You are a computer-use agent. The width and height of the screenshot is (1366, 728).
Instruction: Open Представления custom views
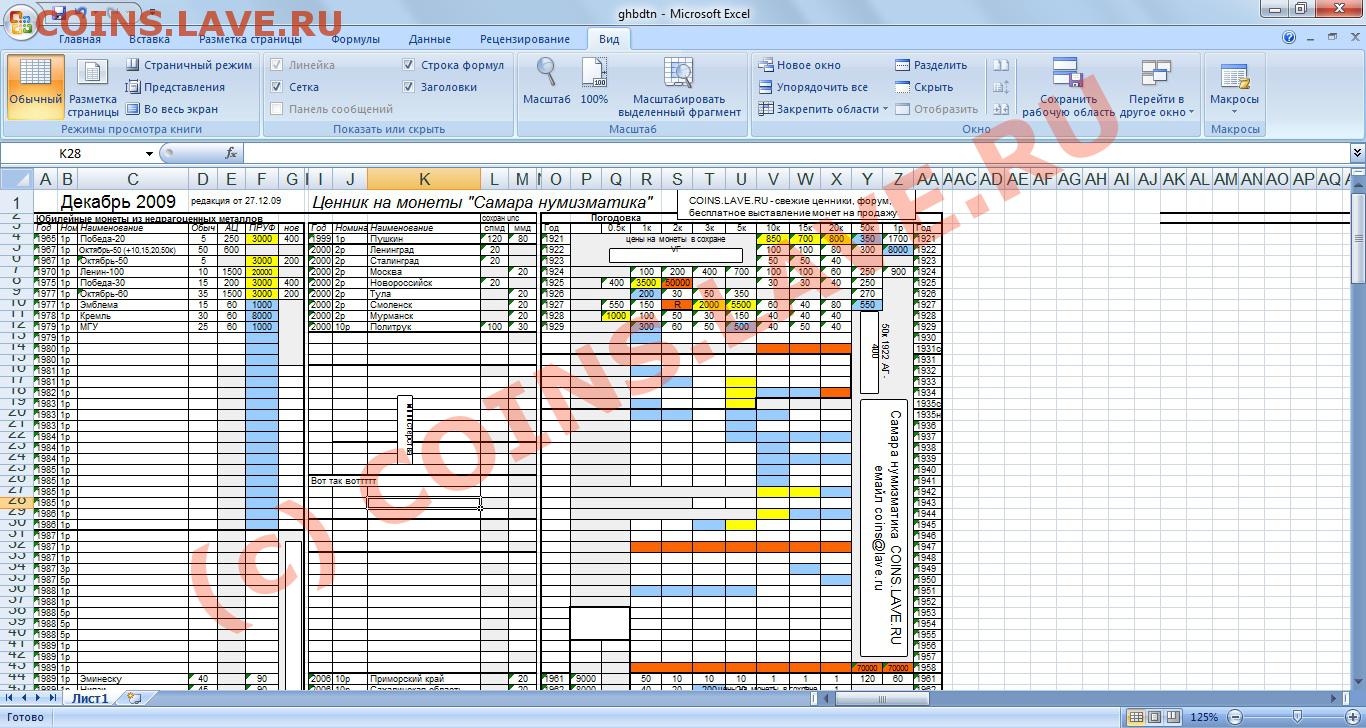pyautogui.click(x=174, y=87)
